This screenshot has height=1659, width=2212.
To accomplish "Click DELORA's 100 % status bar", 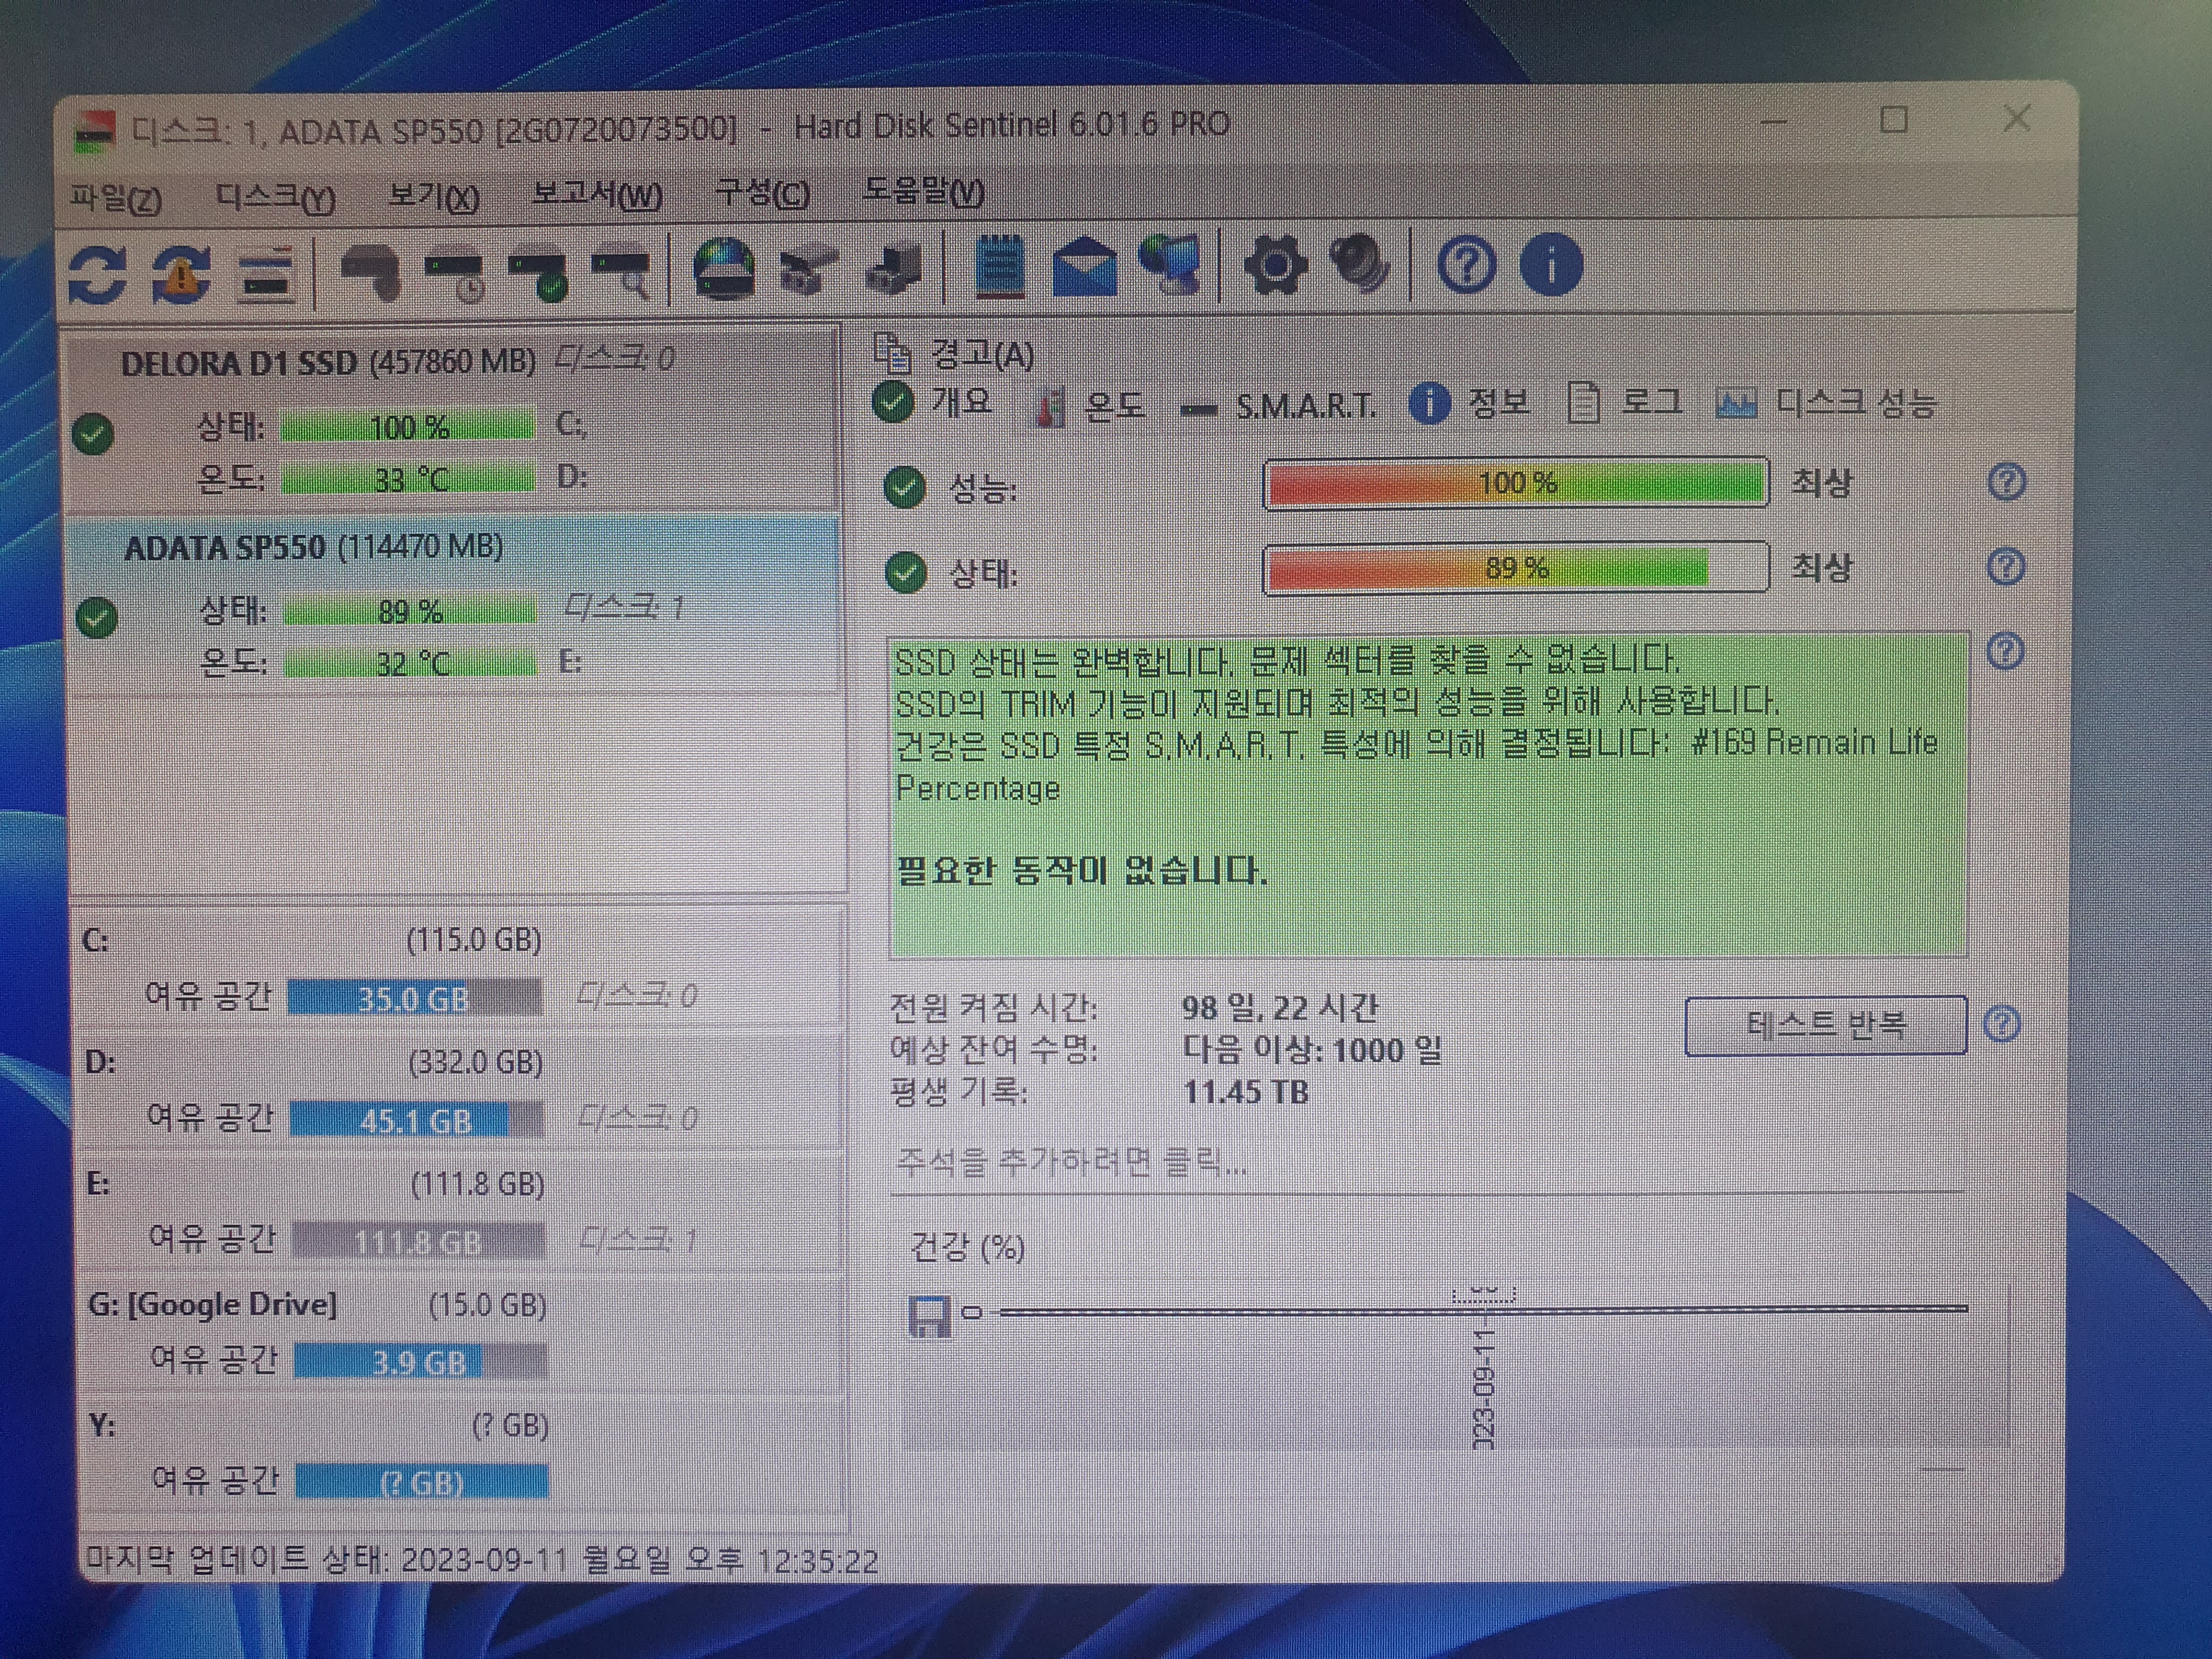I will 408,427.
